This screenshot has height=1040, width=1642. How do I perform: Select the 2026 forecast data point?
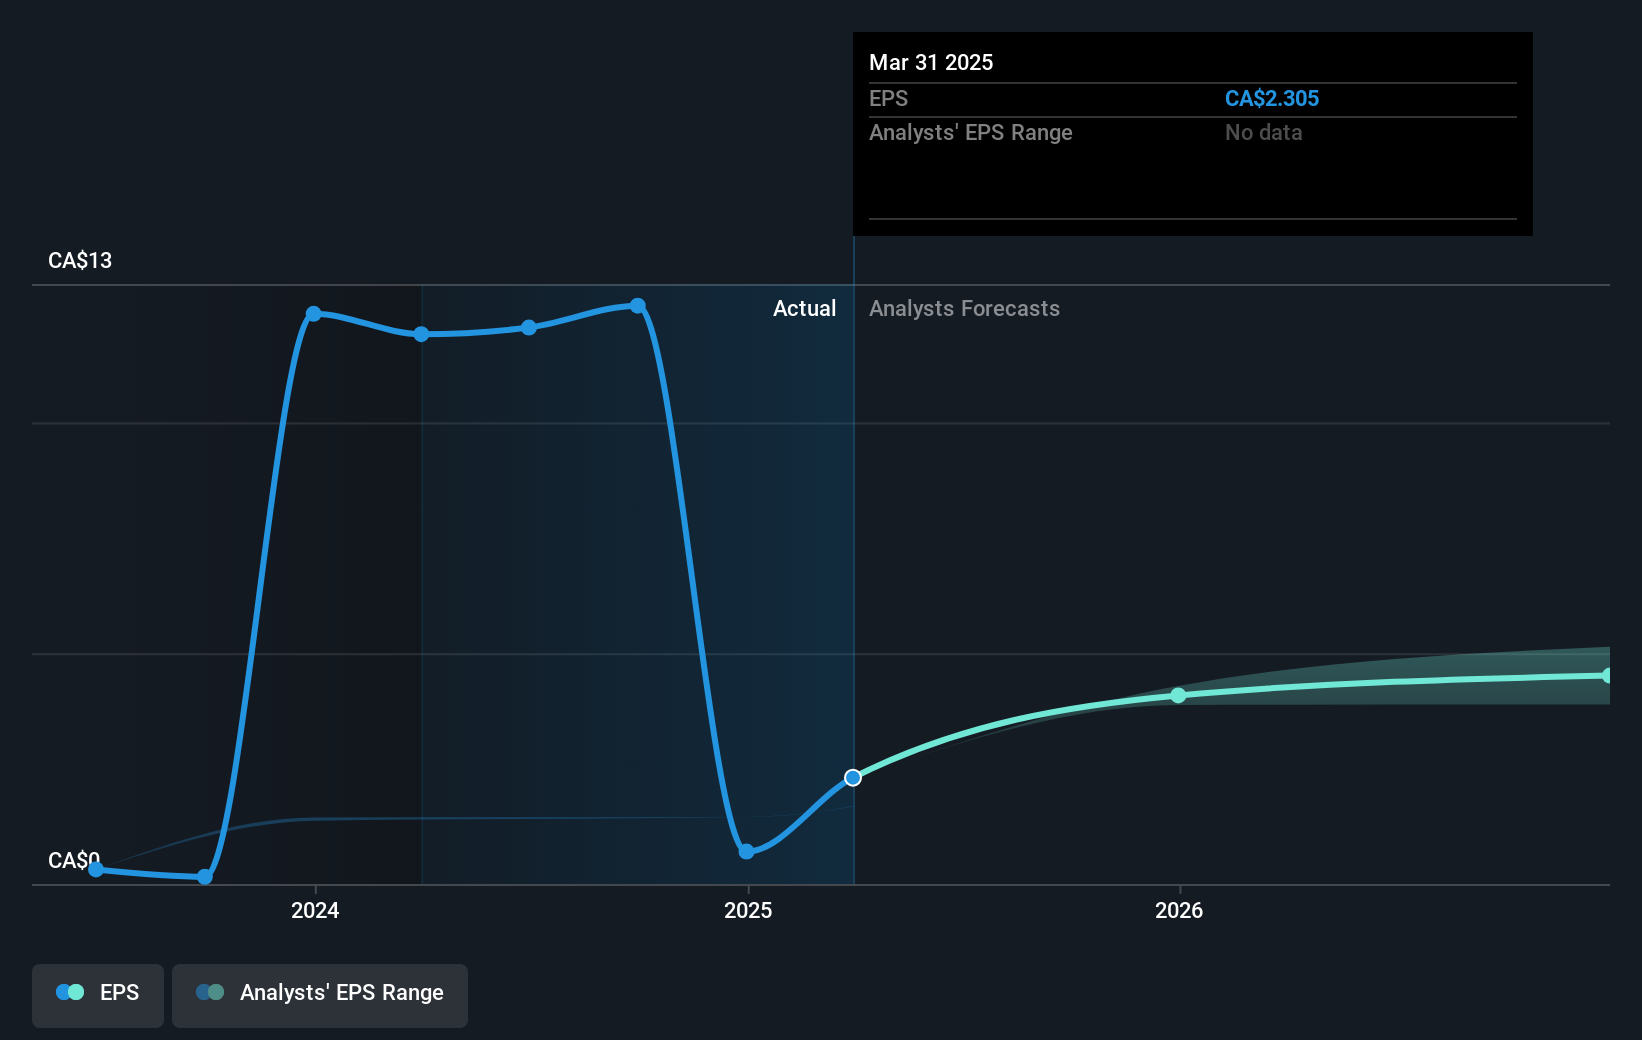1178,695
